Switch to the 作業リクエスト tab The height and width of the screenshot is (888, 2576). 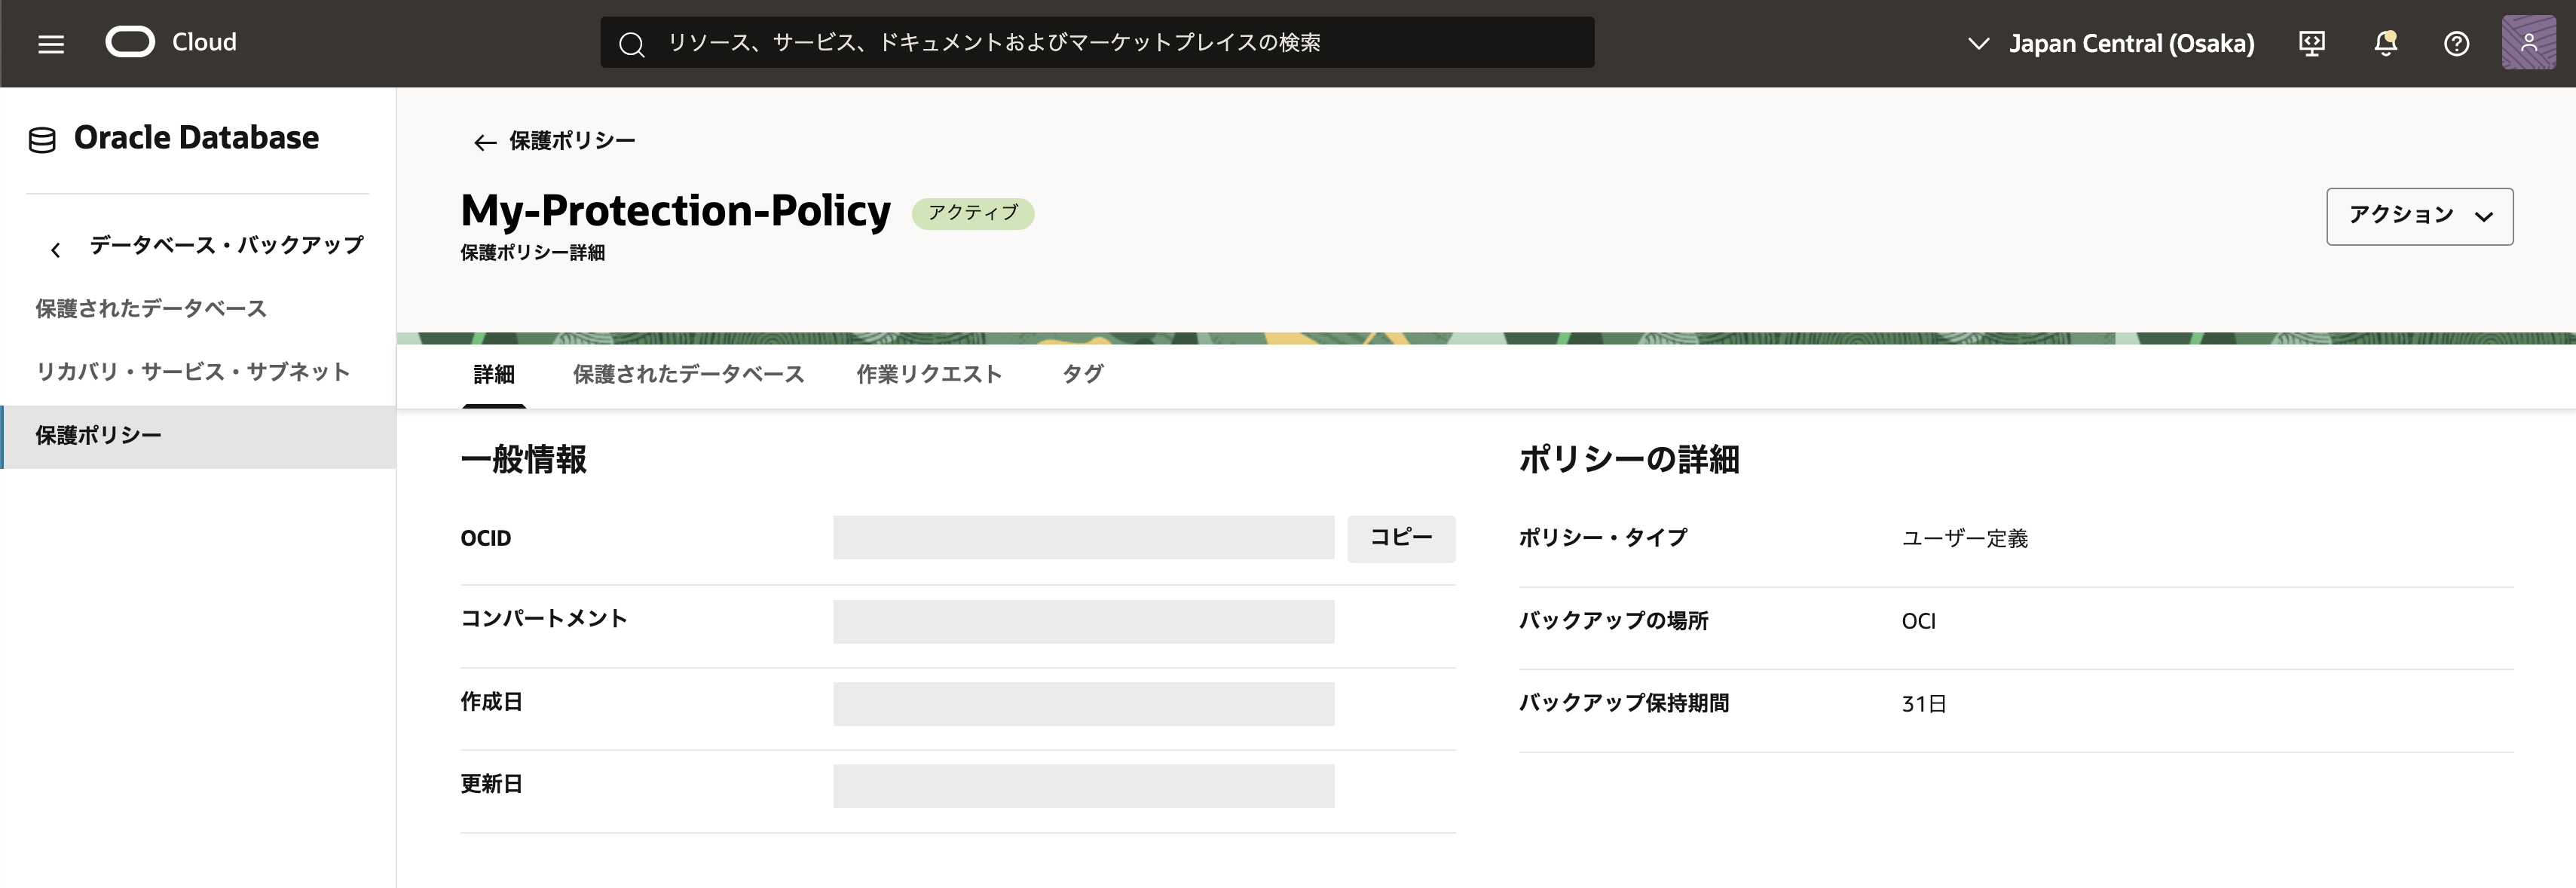pyautogui.click(x=929, y=374)
